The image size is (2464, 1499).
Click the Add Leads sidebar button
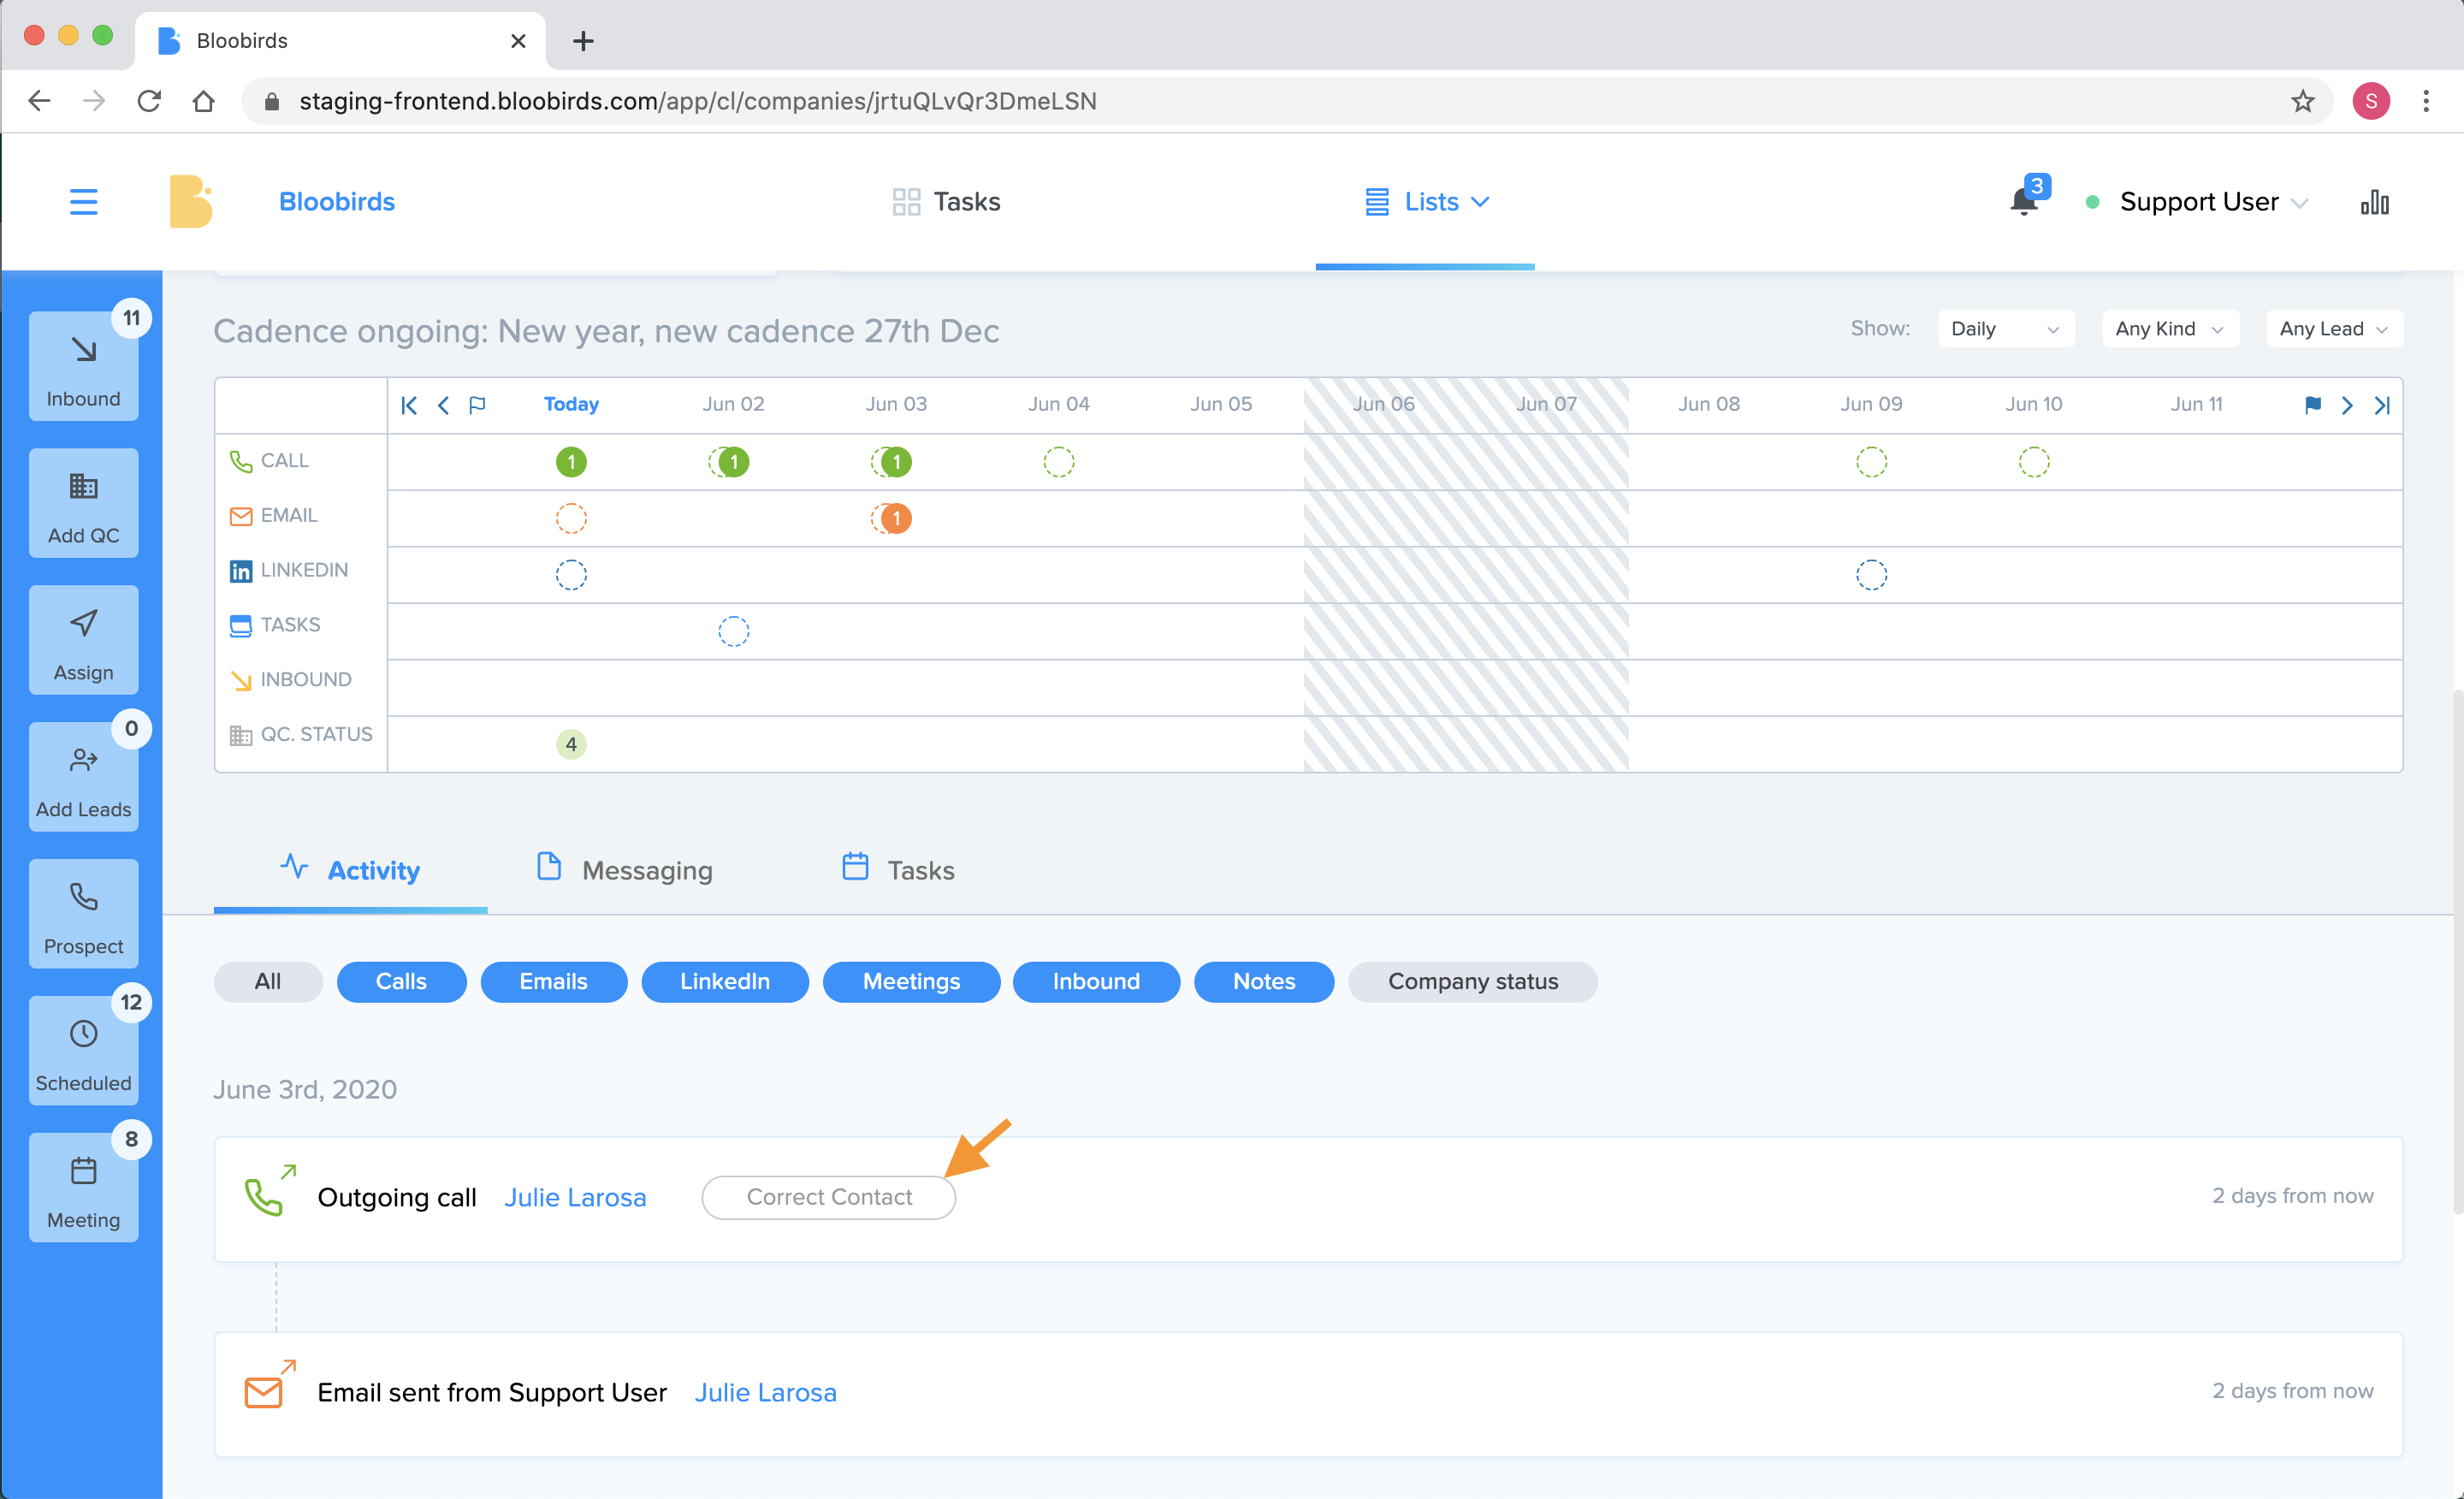[83, 777]
